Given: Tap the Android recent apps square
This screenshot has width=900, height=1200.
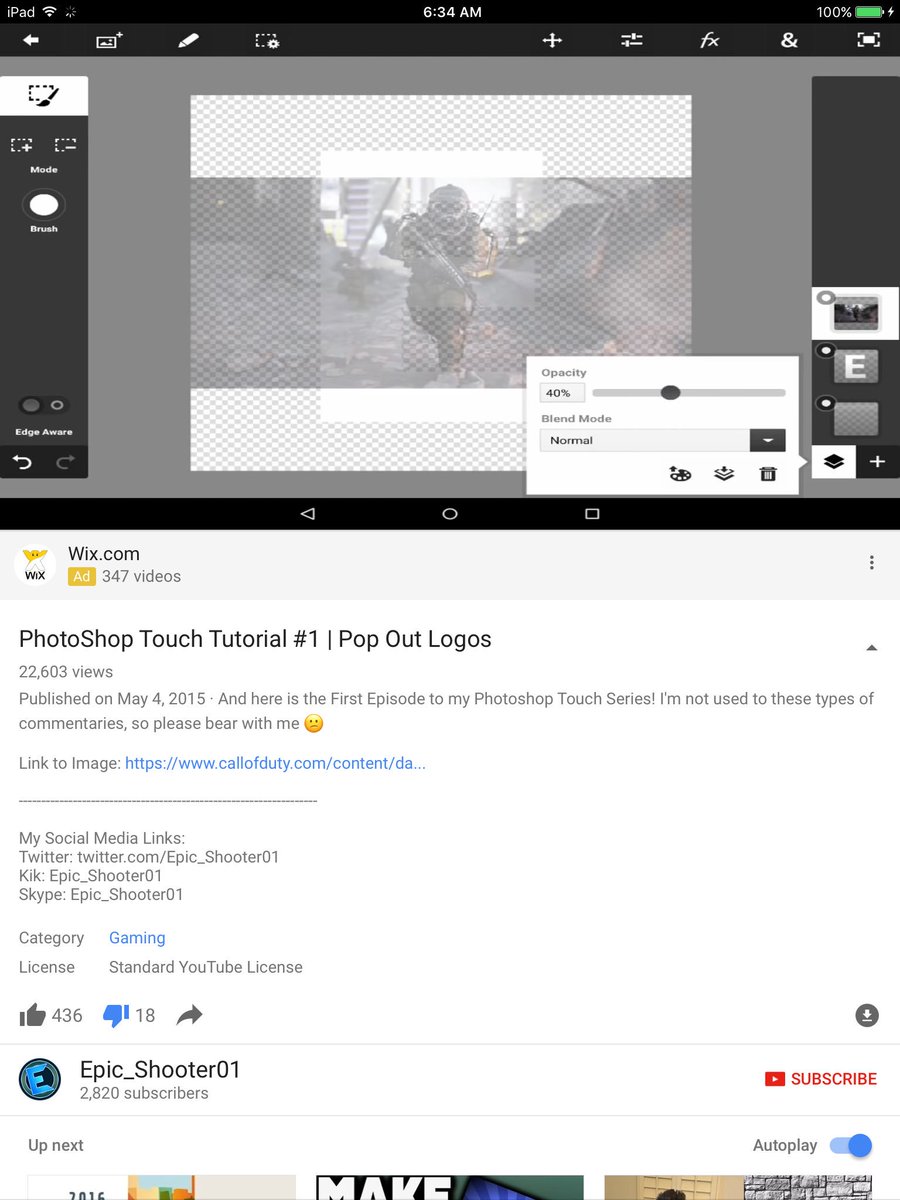Looking at the screenshot, I should pos(592,513).
